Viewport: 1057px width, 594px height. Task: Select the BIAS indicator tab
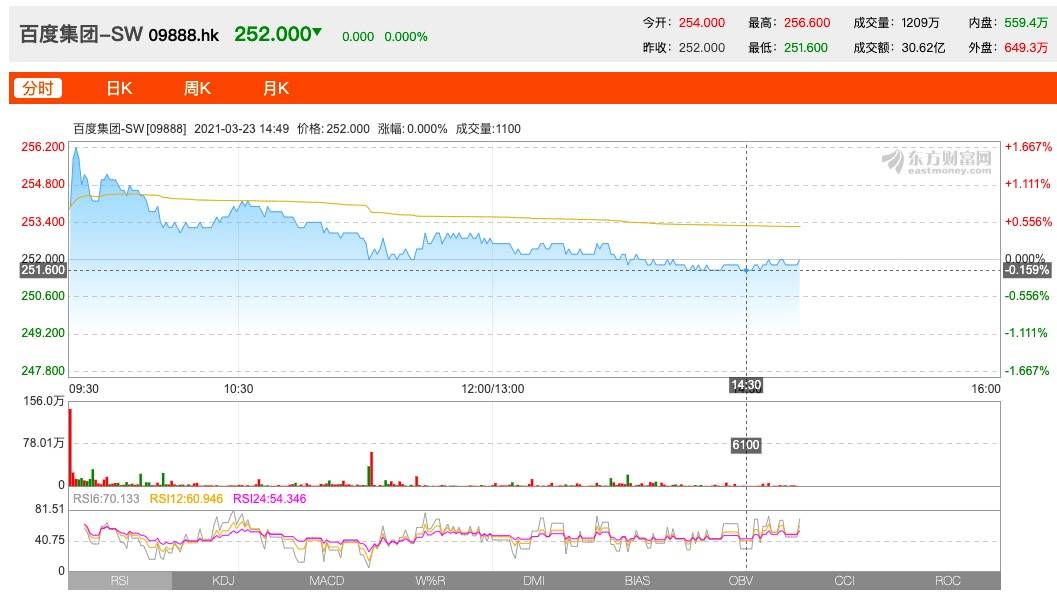(x=637, y=580)
